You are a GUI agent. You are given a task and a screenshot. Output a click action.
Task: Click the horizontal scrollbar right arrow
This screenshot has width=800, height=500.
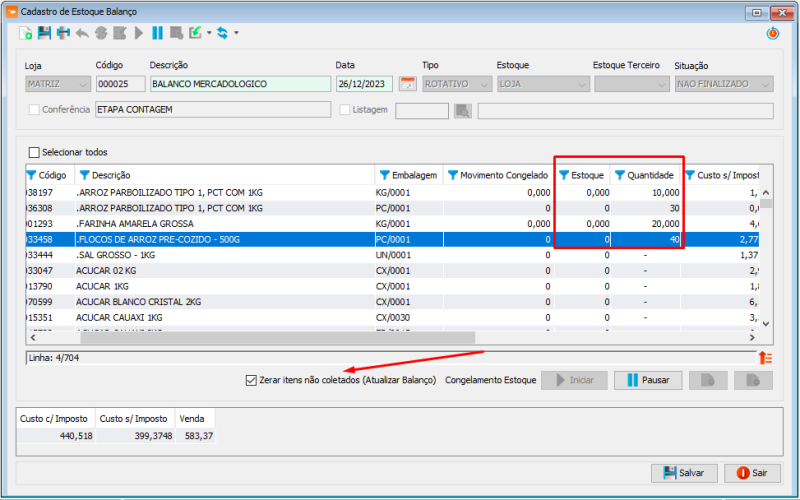tap(752, 337)
